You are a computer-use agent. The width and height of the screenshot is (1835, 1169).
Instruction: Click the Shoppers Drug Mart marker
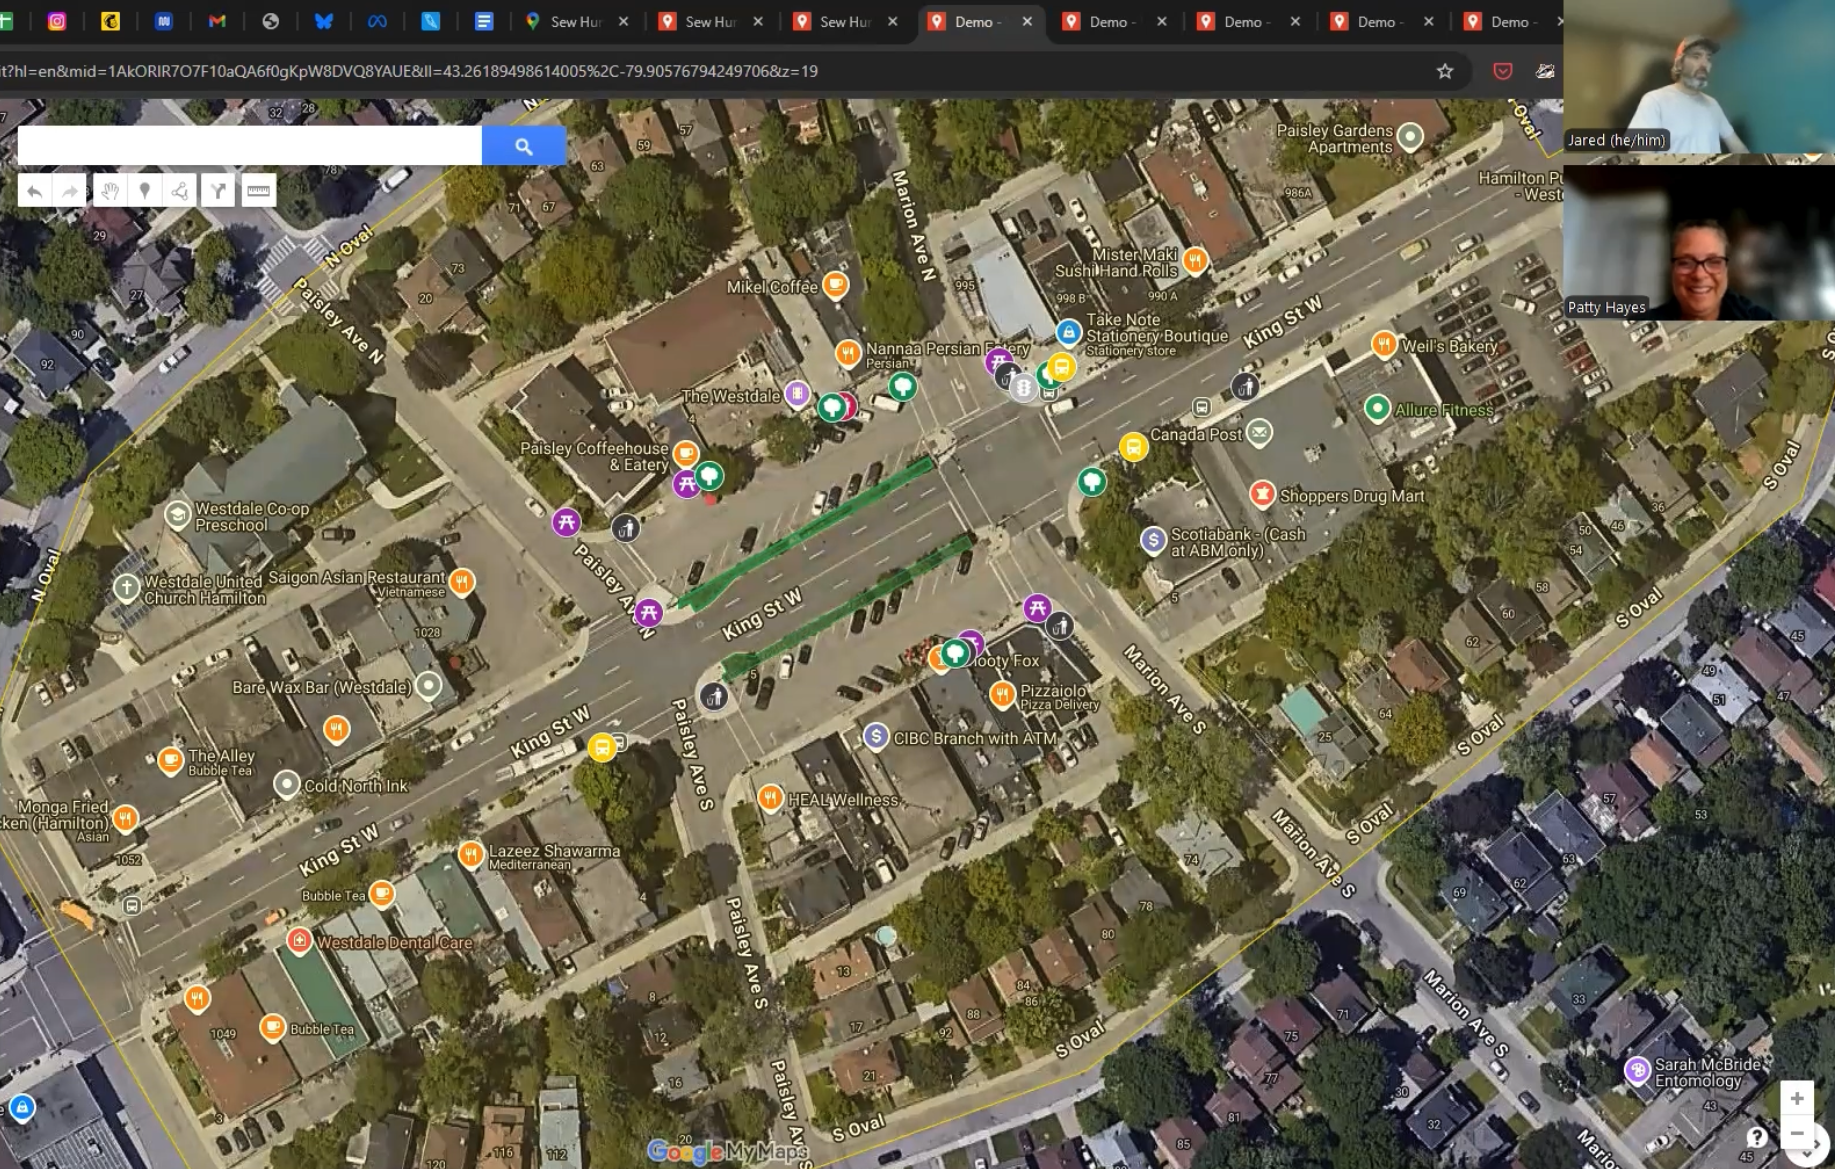1262,493
